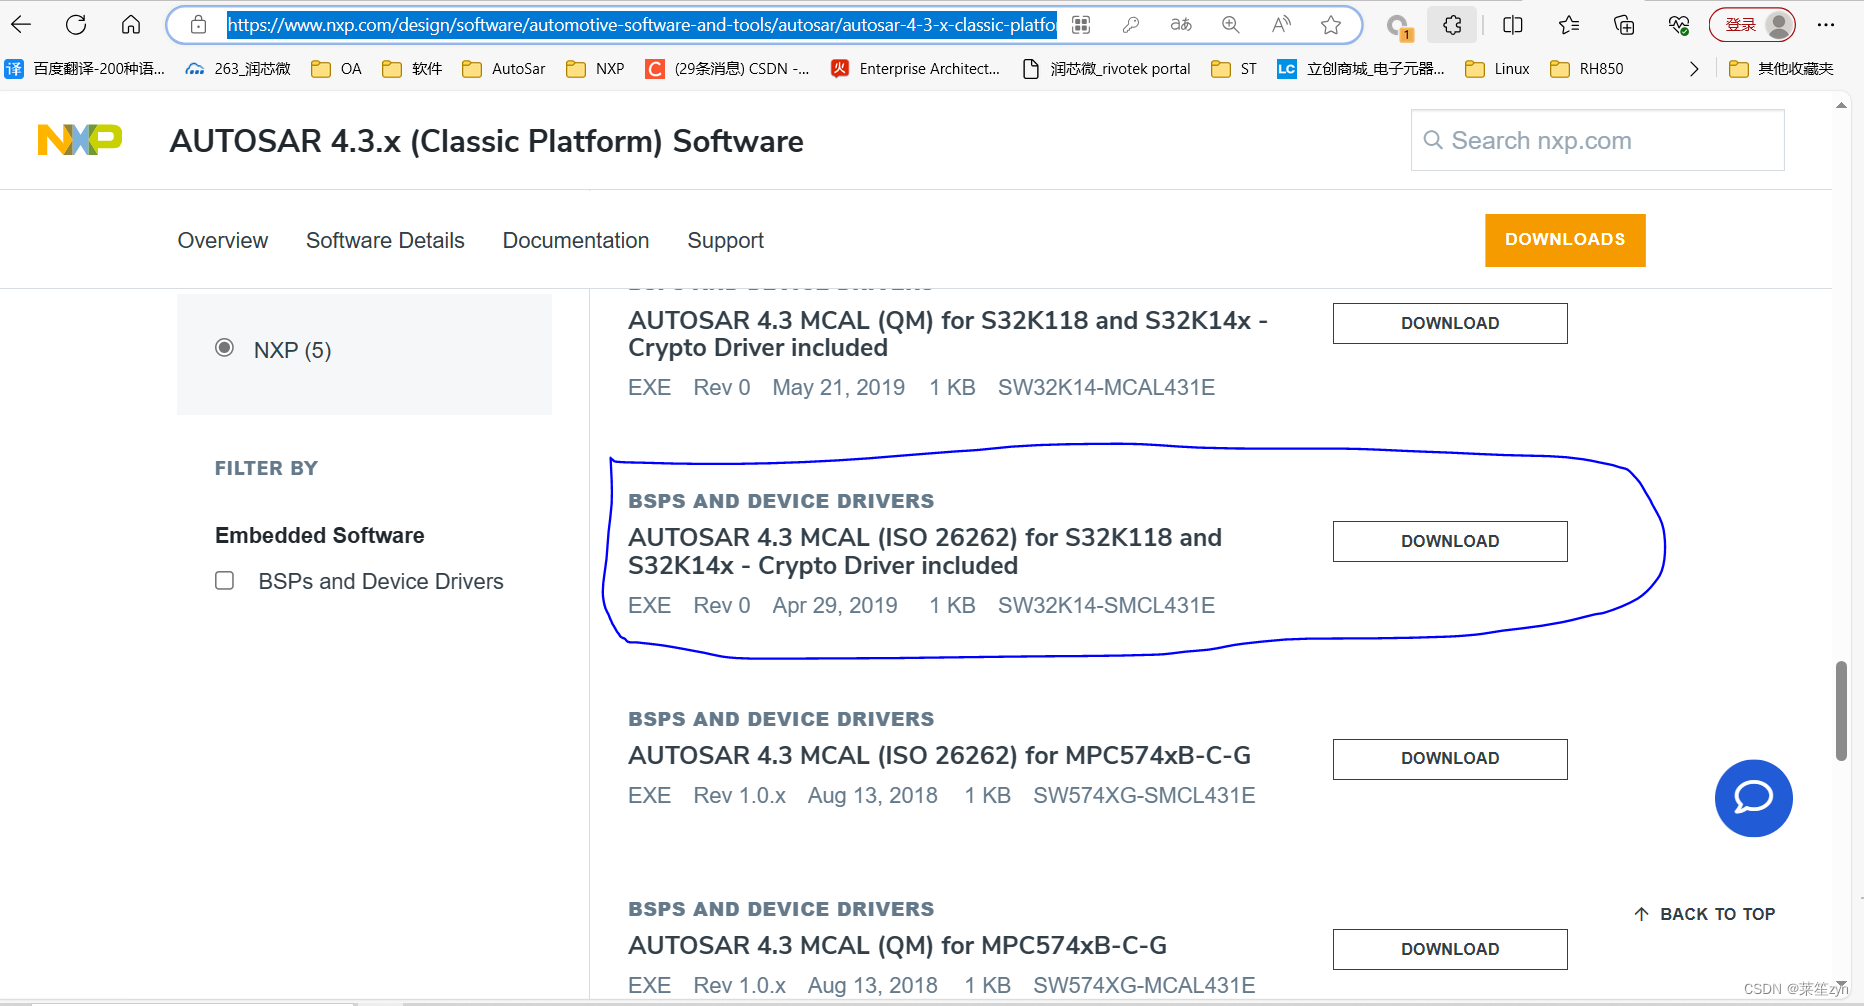Open the 软件 bookmarks folder

pos(412,69)
